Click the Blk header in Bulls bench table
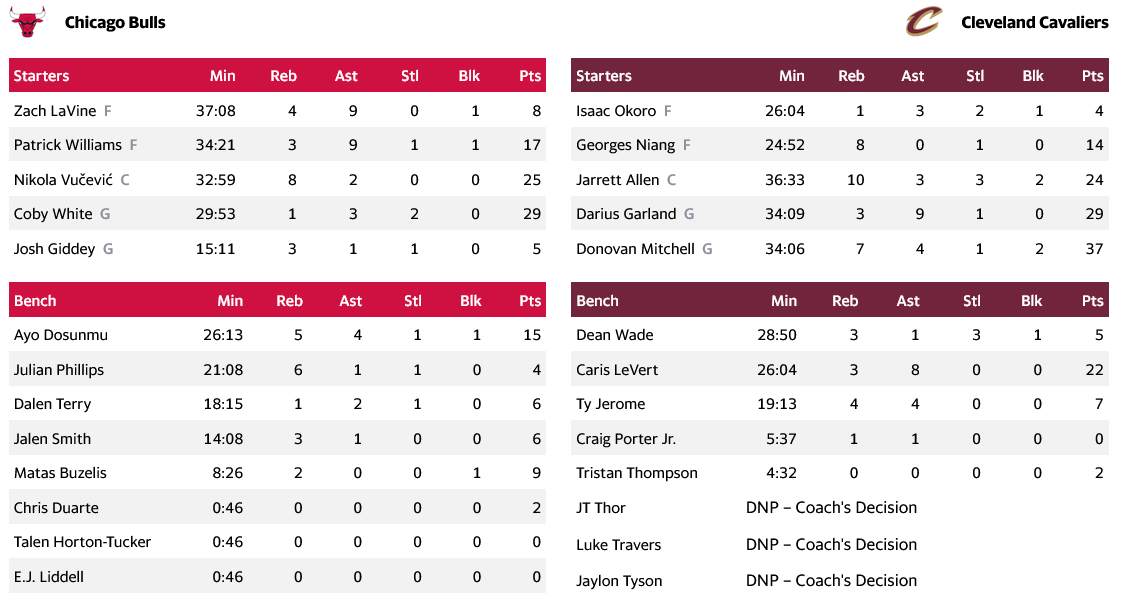 (470, 301)
